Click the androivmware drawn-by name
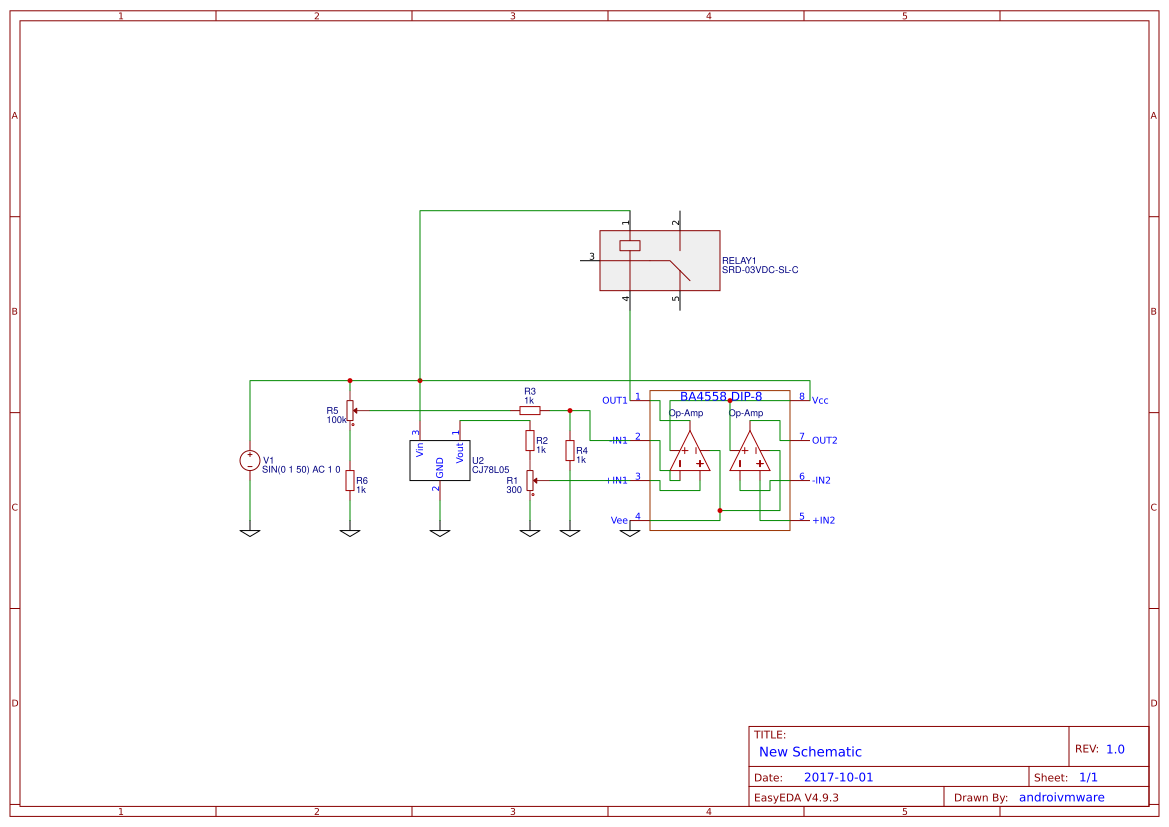The image size is (1169, 827). (x=1062, y=797)
